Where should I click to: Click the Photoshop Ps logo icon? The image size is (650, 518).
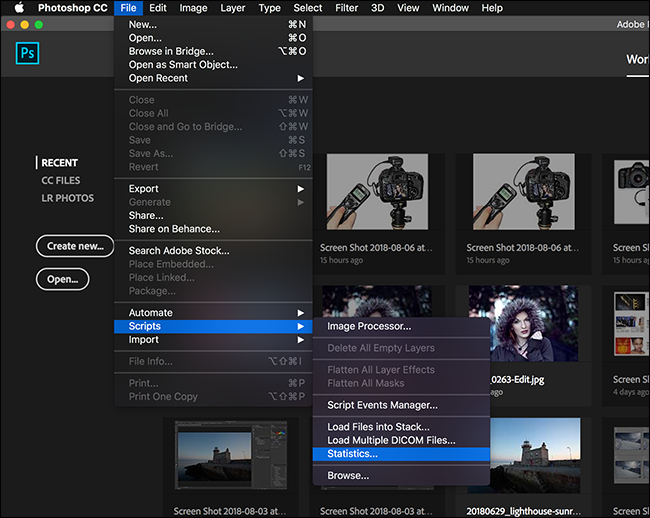[28, 54]
